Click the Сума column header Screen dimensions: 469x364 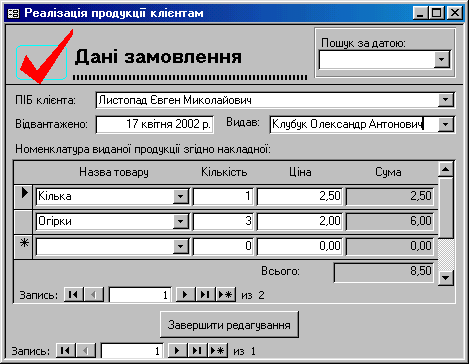pos(388,172)
